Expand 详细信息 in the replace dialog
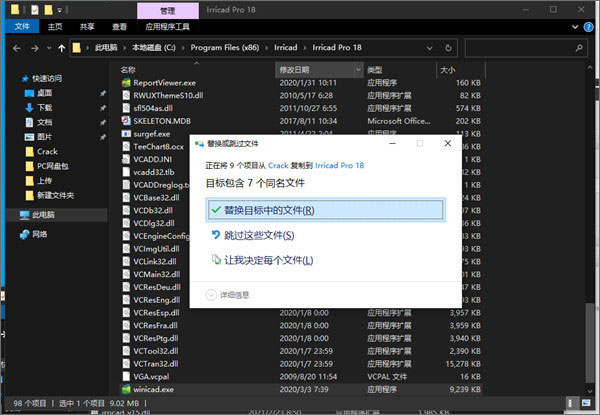This screenshot has height=415, width=600. (x=228, y=295)
